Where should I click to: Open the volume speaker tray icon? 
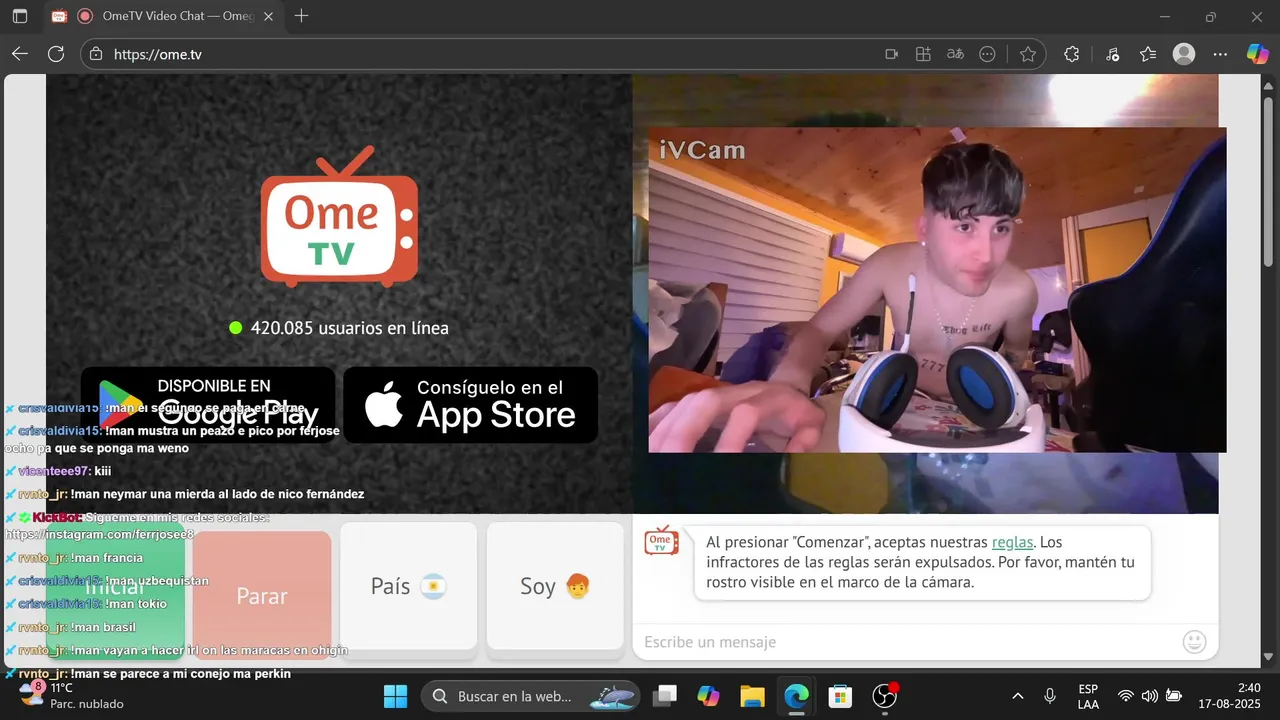coord(1150,696)
